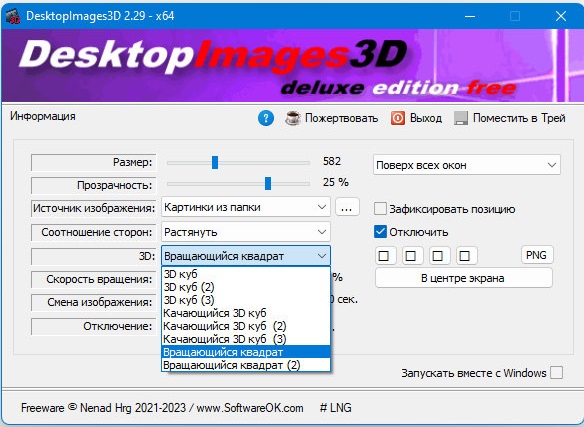Click the DesktopImages3D title bar app icon
584x427 pixels.
pyautogui.click(x=13, y=16)
